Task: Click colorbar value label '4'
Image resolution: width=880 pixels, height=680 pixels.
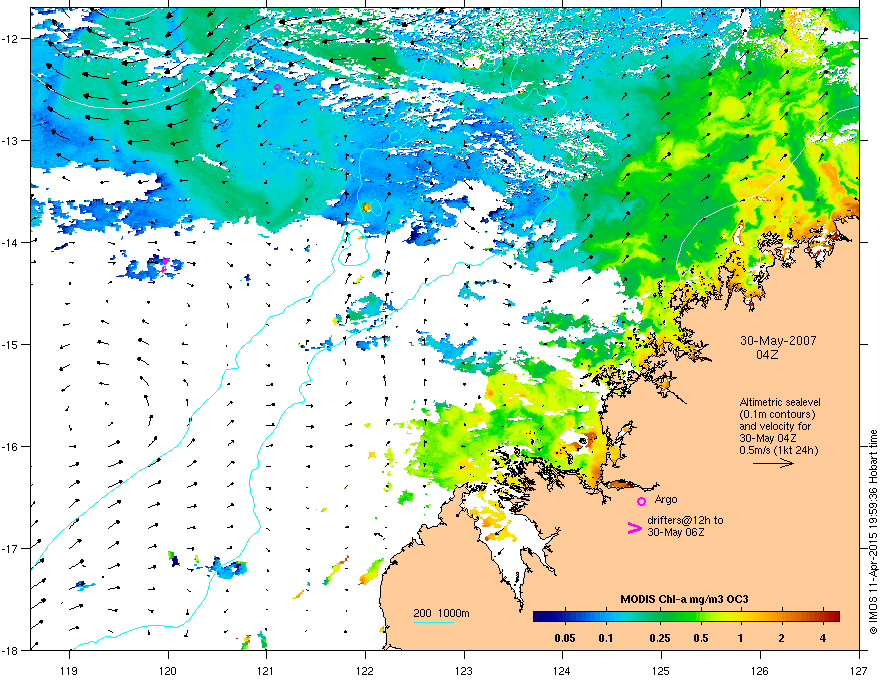Action: pyautogui.click(x=823, y=638)
